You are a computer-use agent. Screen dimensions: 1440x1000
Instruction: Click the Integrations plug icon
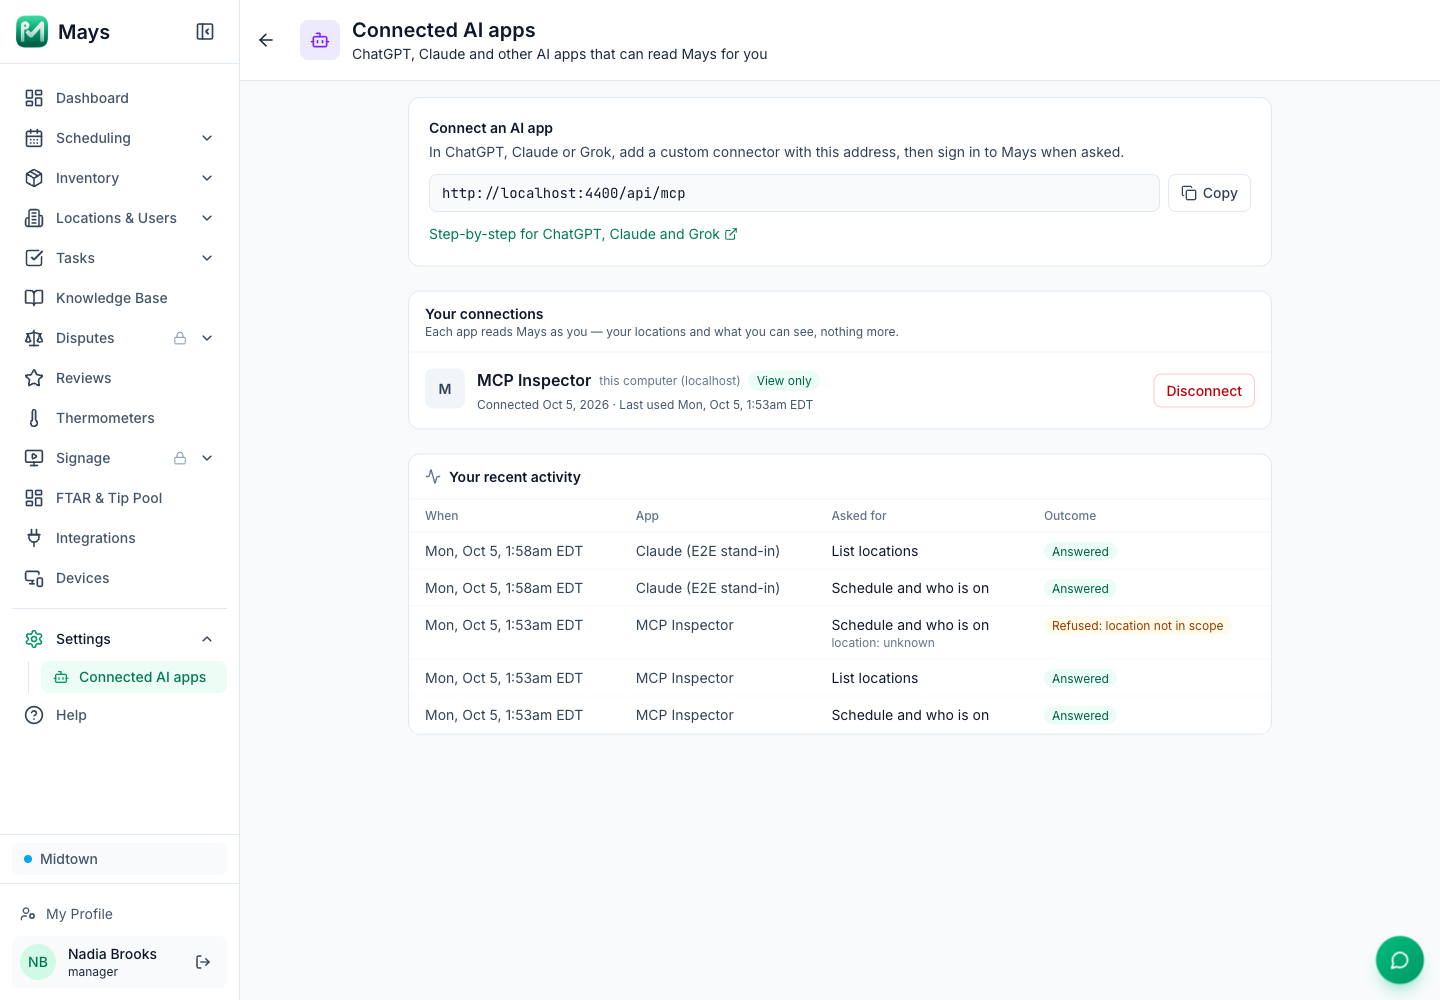click(34, 538)
